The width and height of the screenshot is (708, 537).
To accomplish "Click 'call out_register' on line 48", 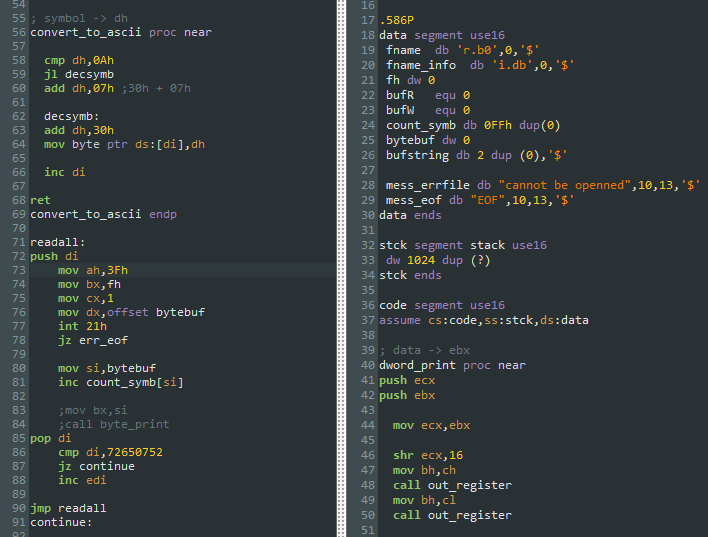I will point(452,486).
